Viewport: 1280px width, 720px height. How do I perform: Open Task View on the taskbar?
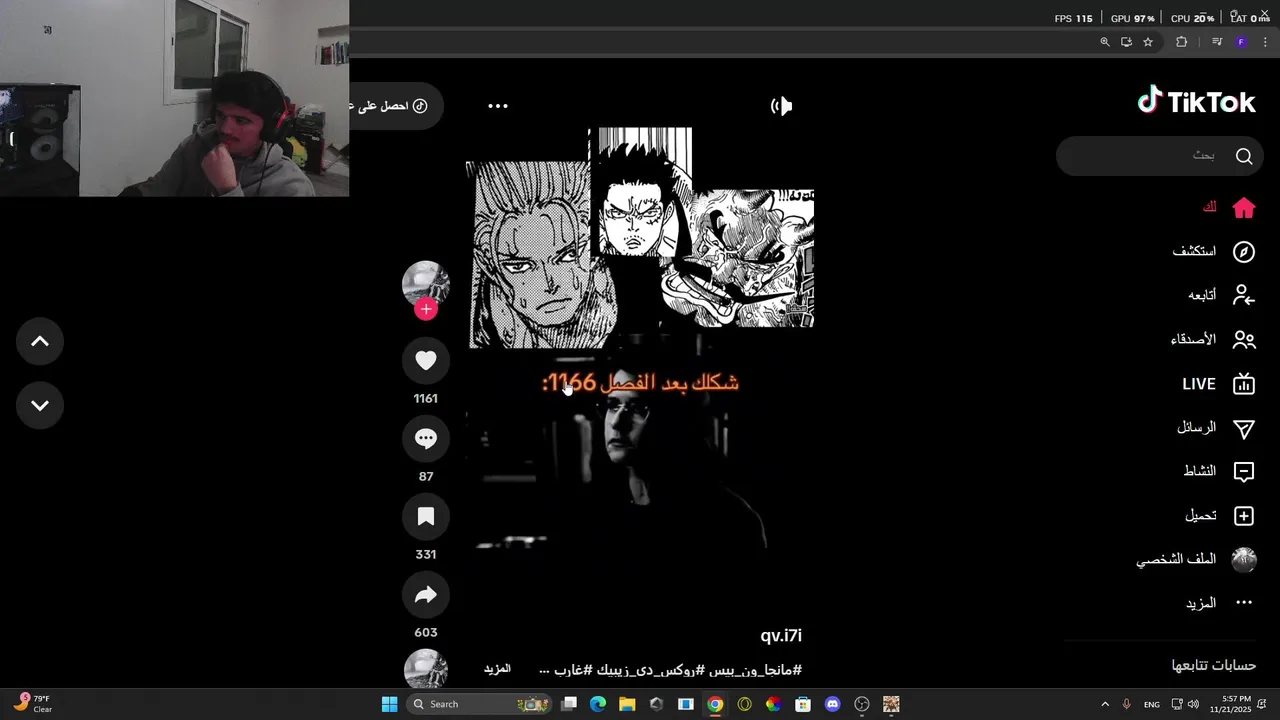tap(569, 704)
